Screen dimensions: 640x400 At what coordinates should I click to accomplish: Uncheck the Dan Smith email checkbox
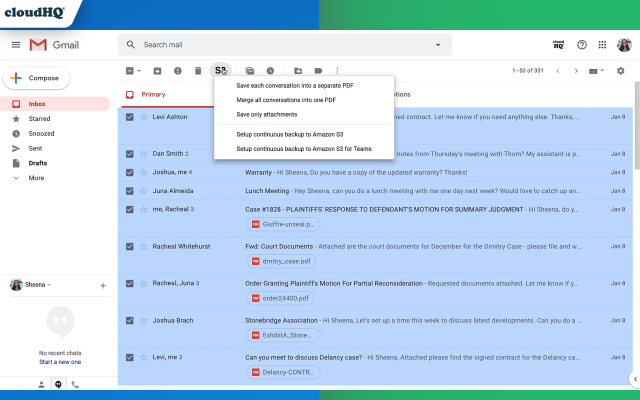[x=130, y=154]
